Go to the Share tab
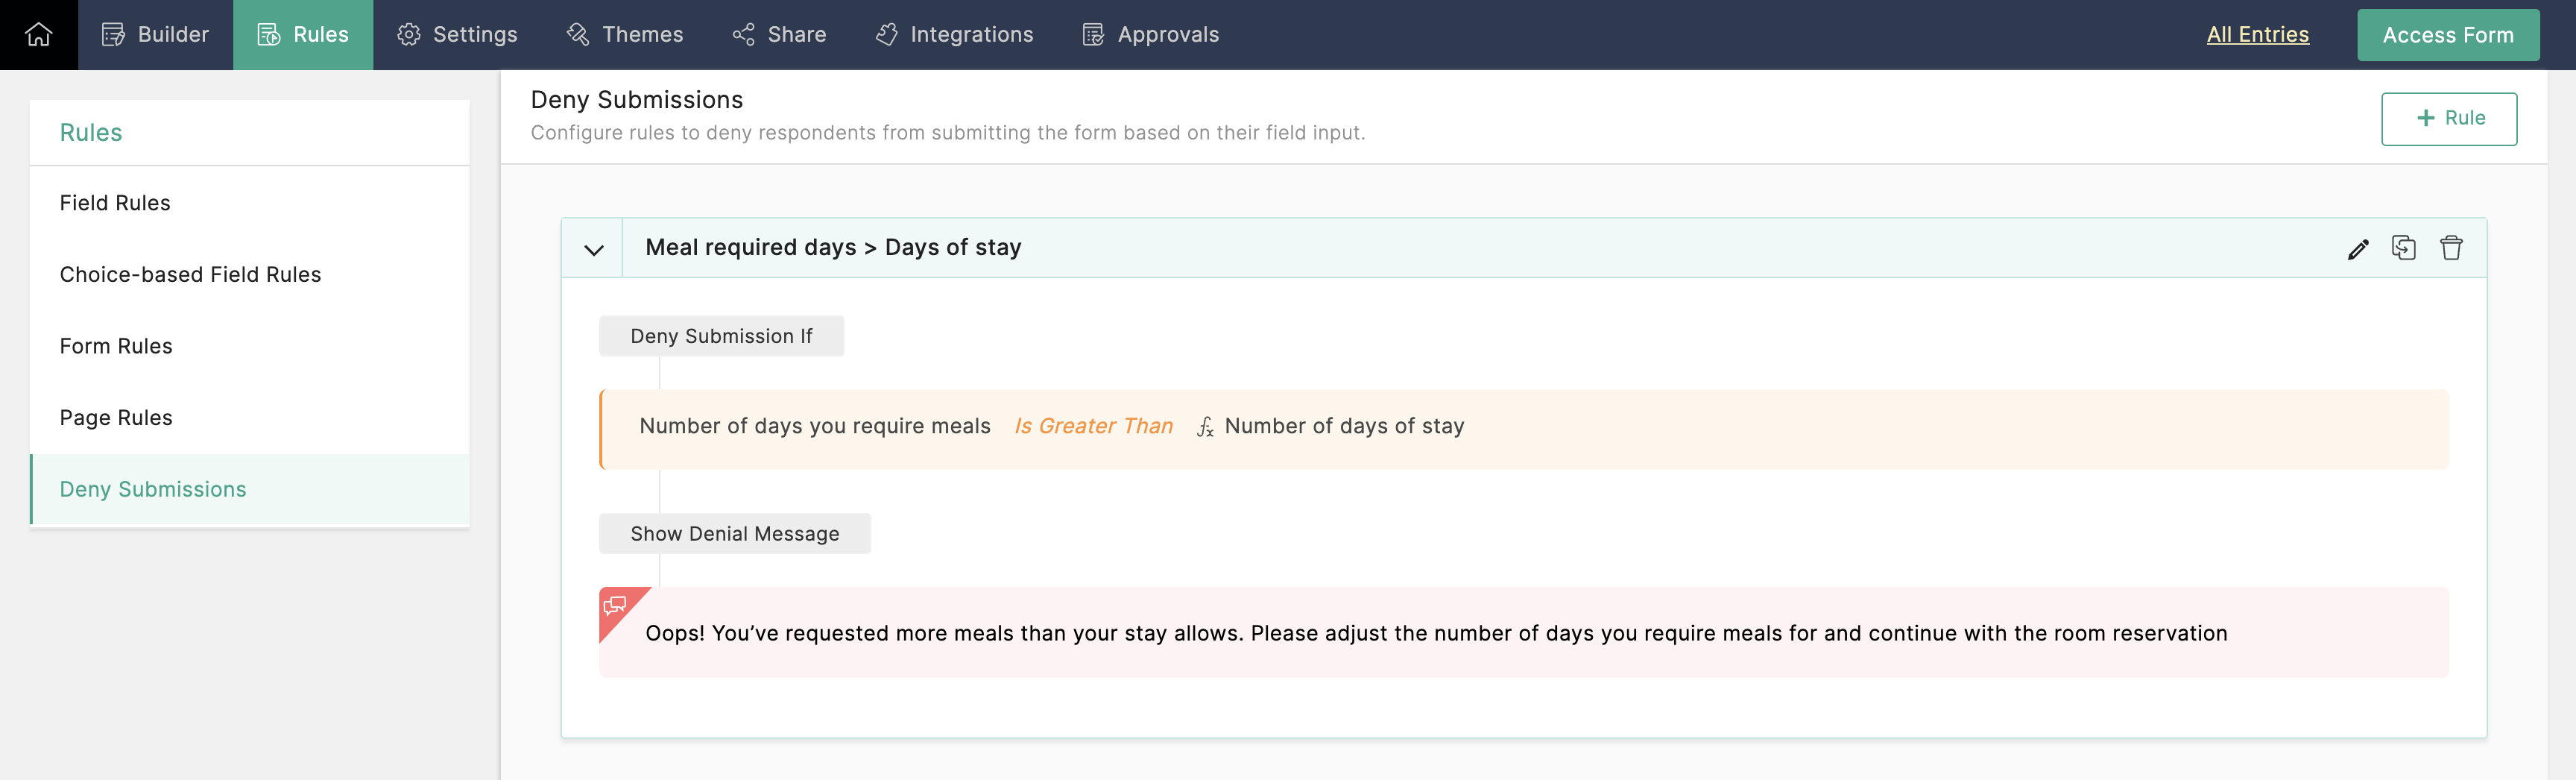 pos(779,35)
